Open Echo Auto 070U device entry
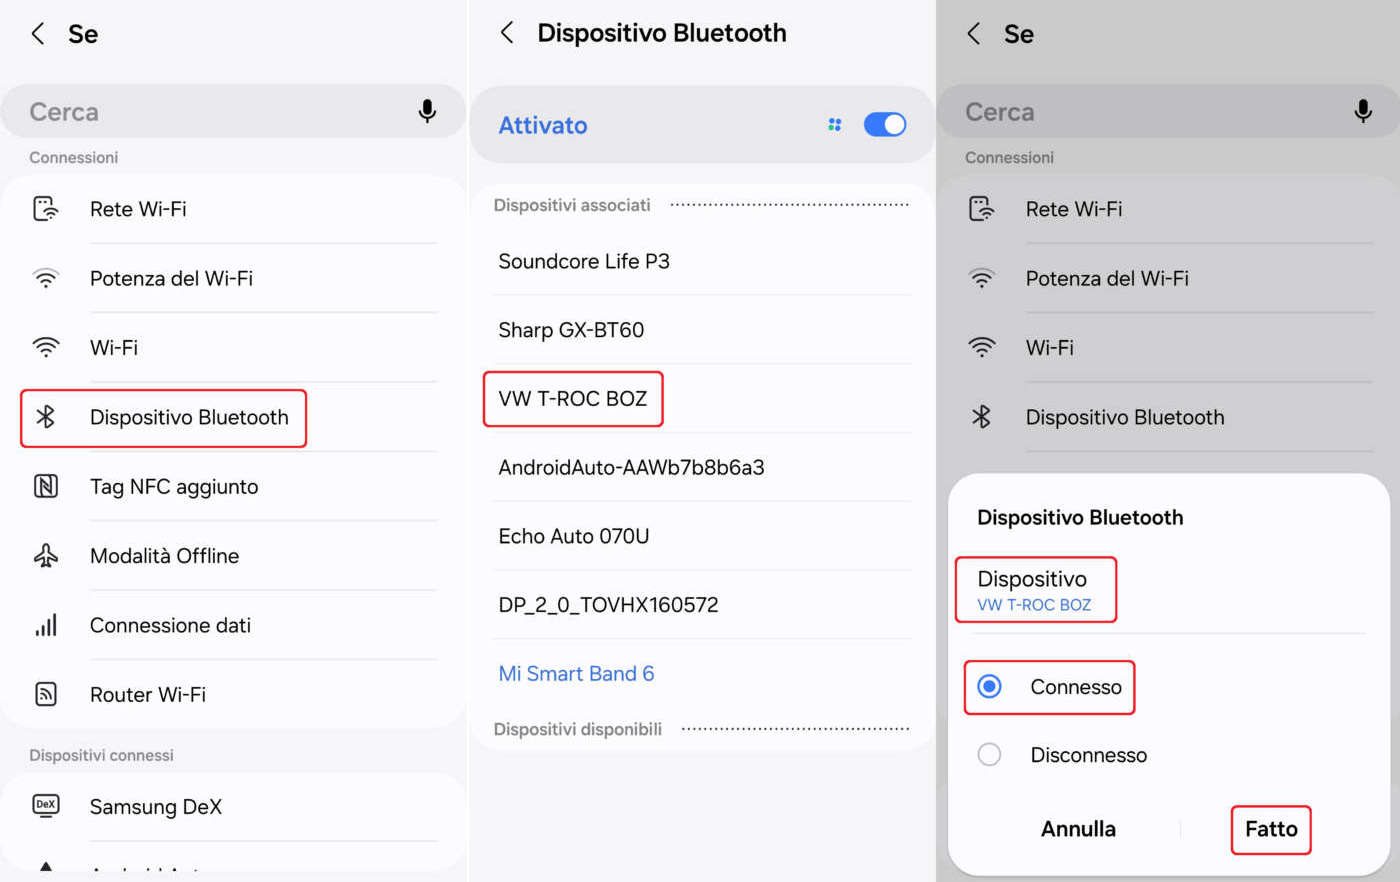 (x=574, y=536)
